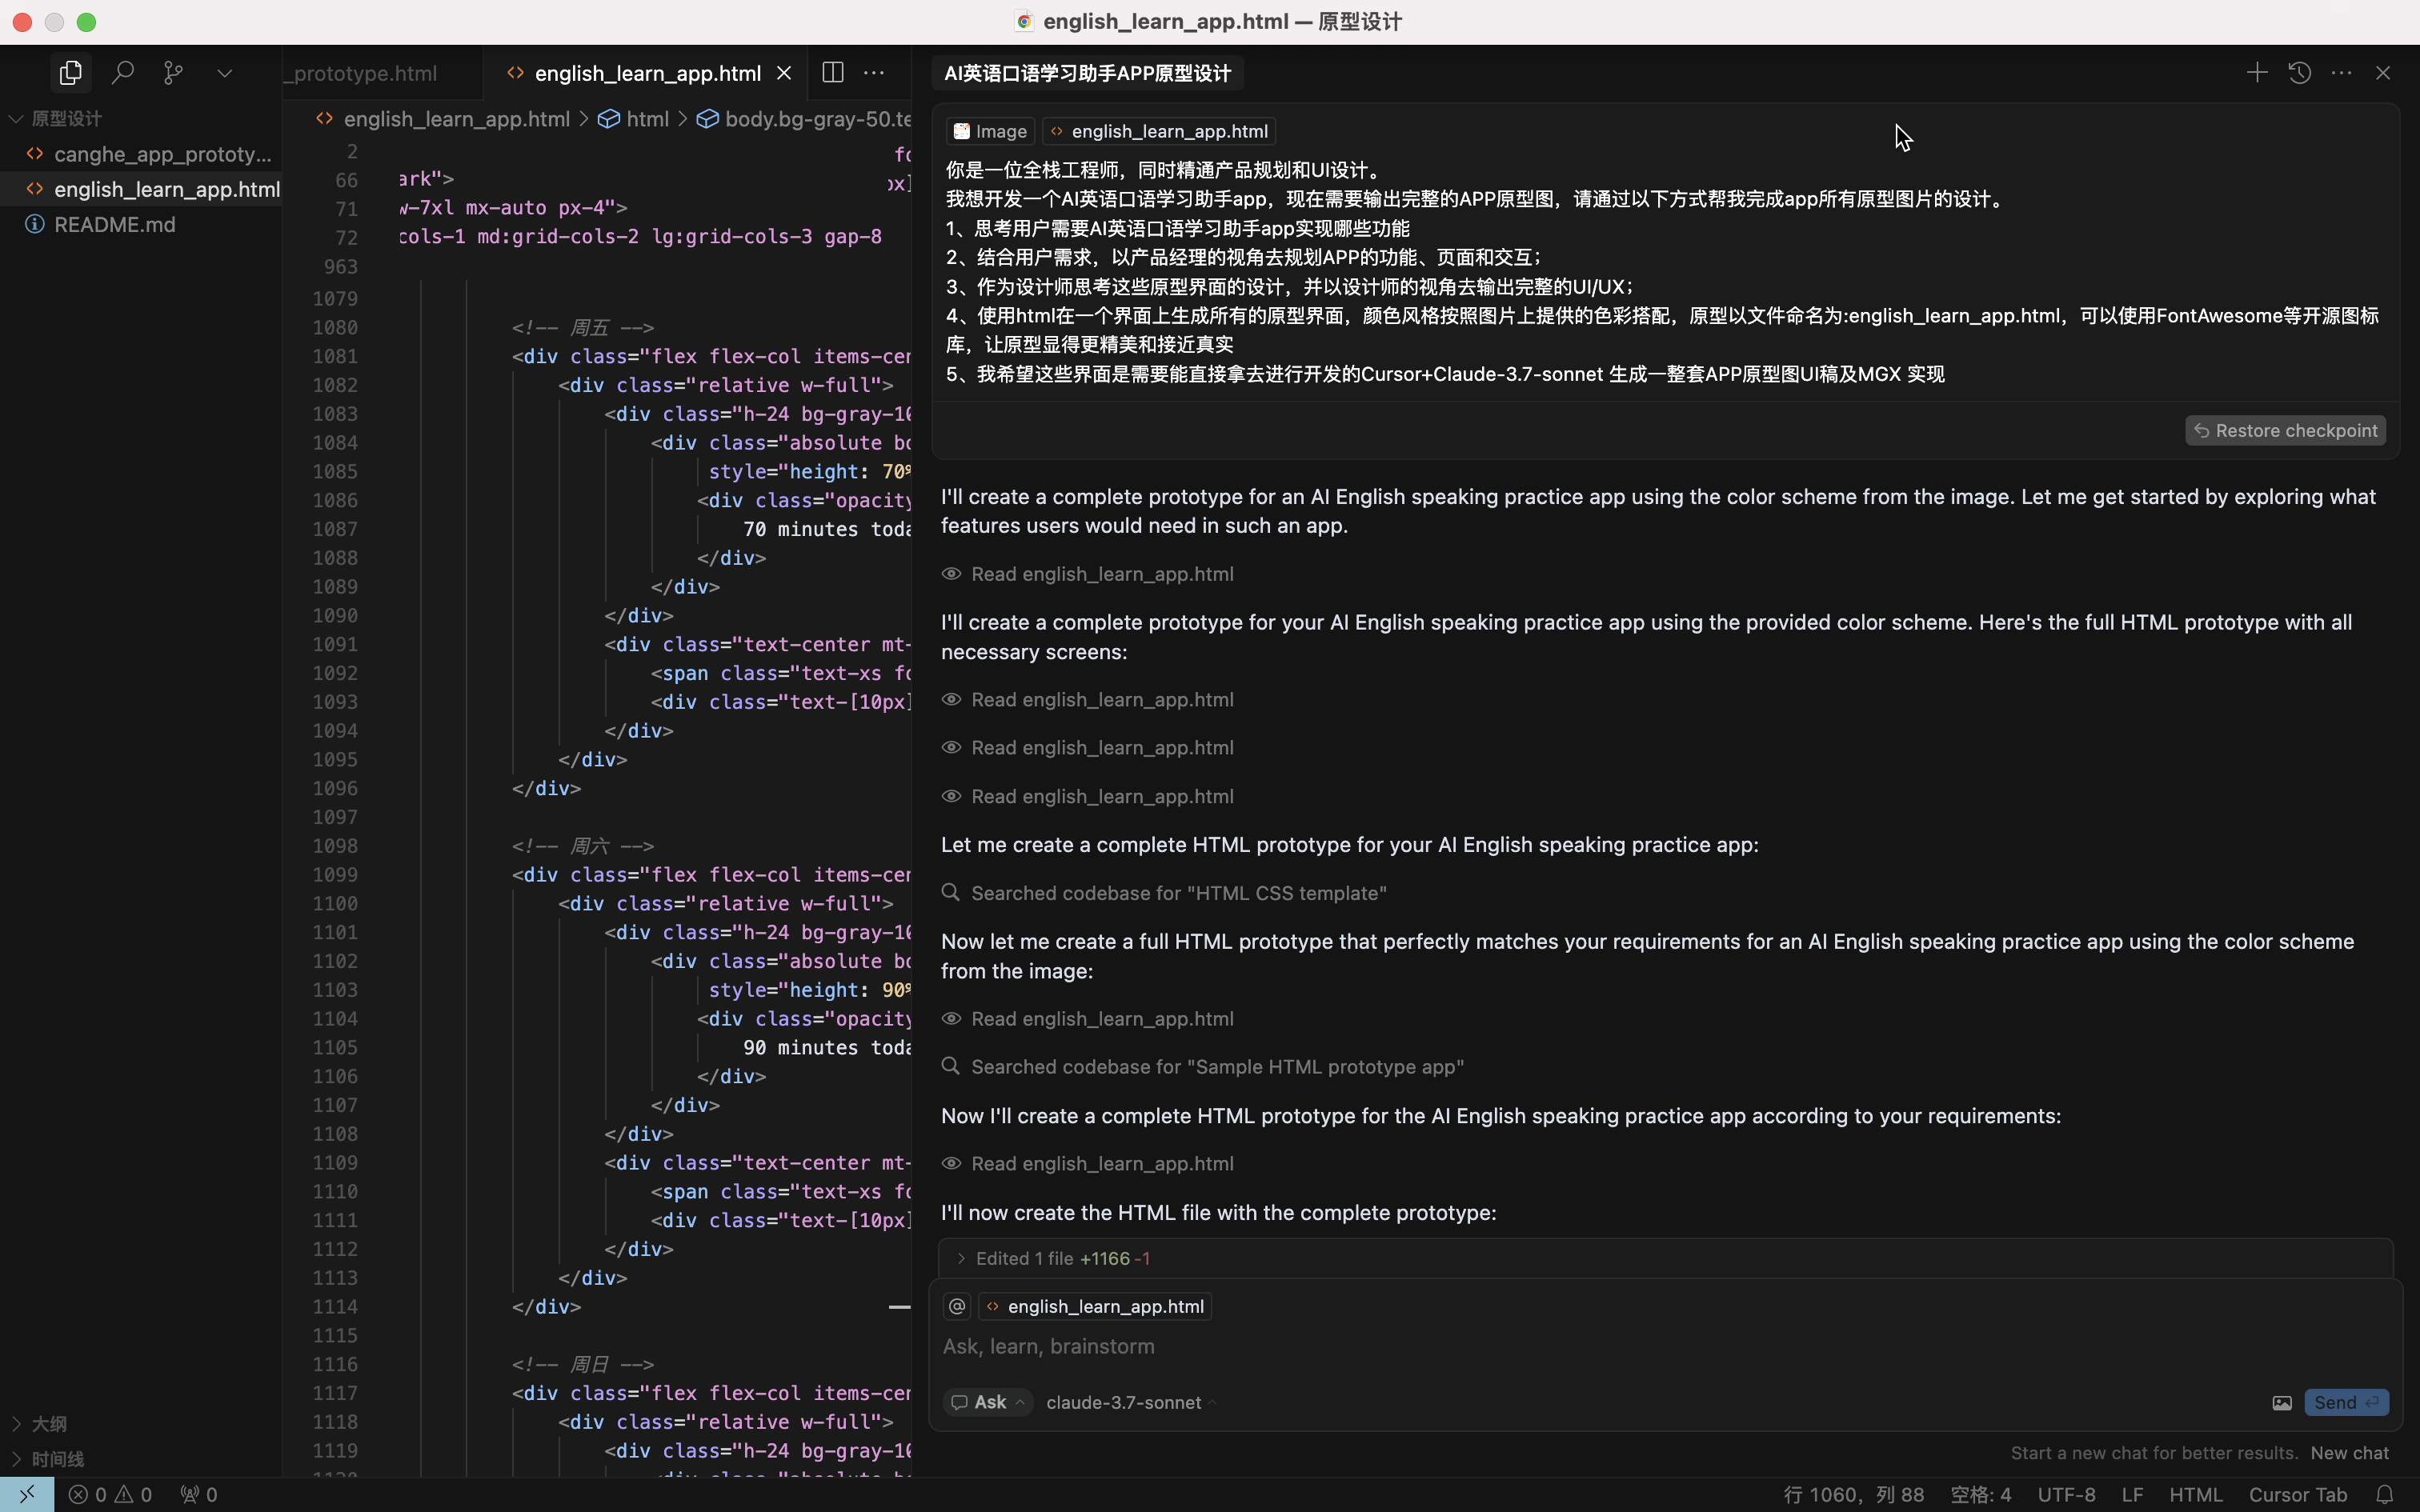Open the Ask mode selector
This screenshot has height=1512, width=2420.
pos(988,1402)
